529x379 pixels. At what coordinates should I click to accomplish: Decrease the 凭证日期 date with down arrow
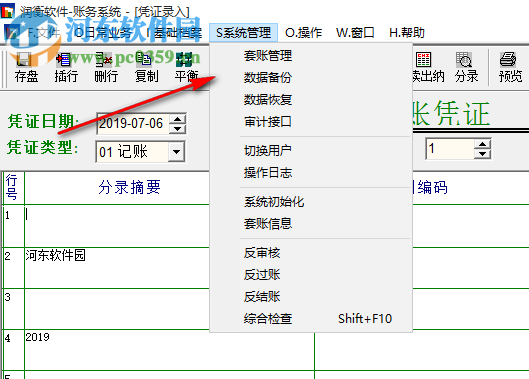pos(177,129)
